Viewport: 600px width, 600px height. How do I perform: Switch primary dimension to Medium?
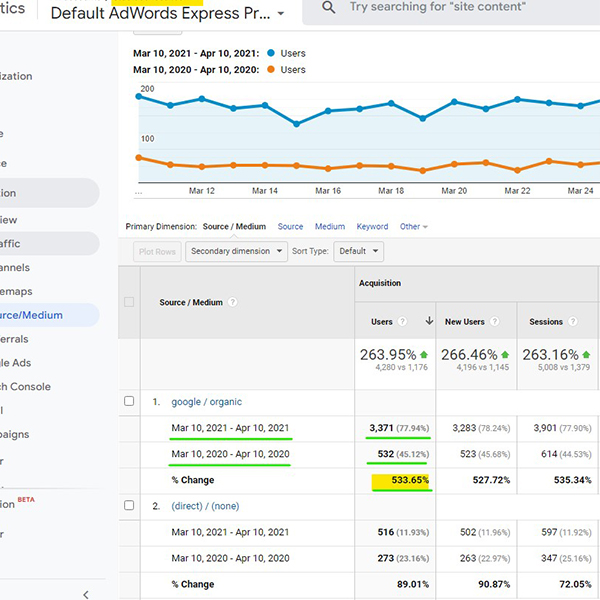point(330,227)
